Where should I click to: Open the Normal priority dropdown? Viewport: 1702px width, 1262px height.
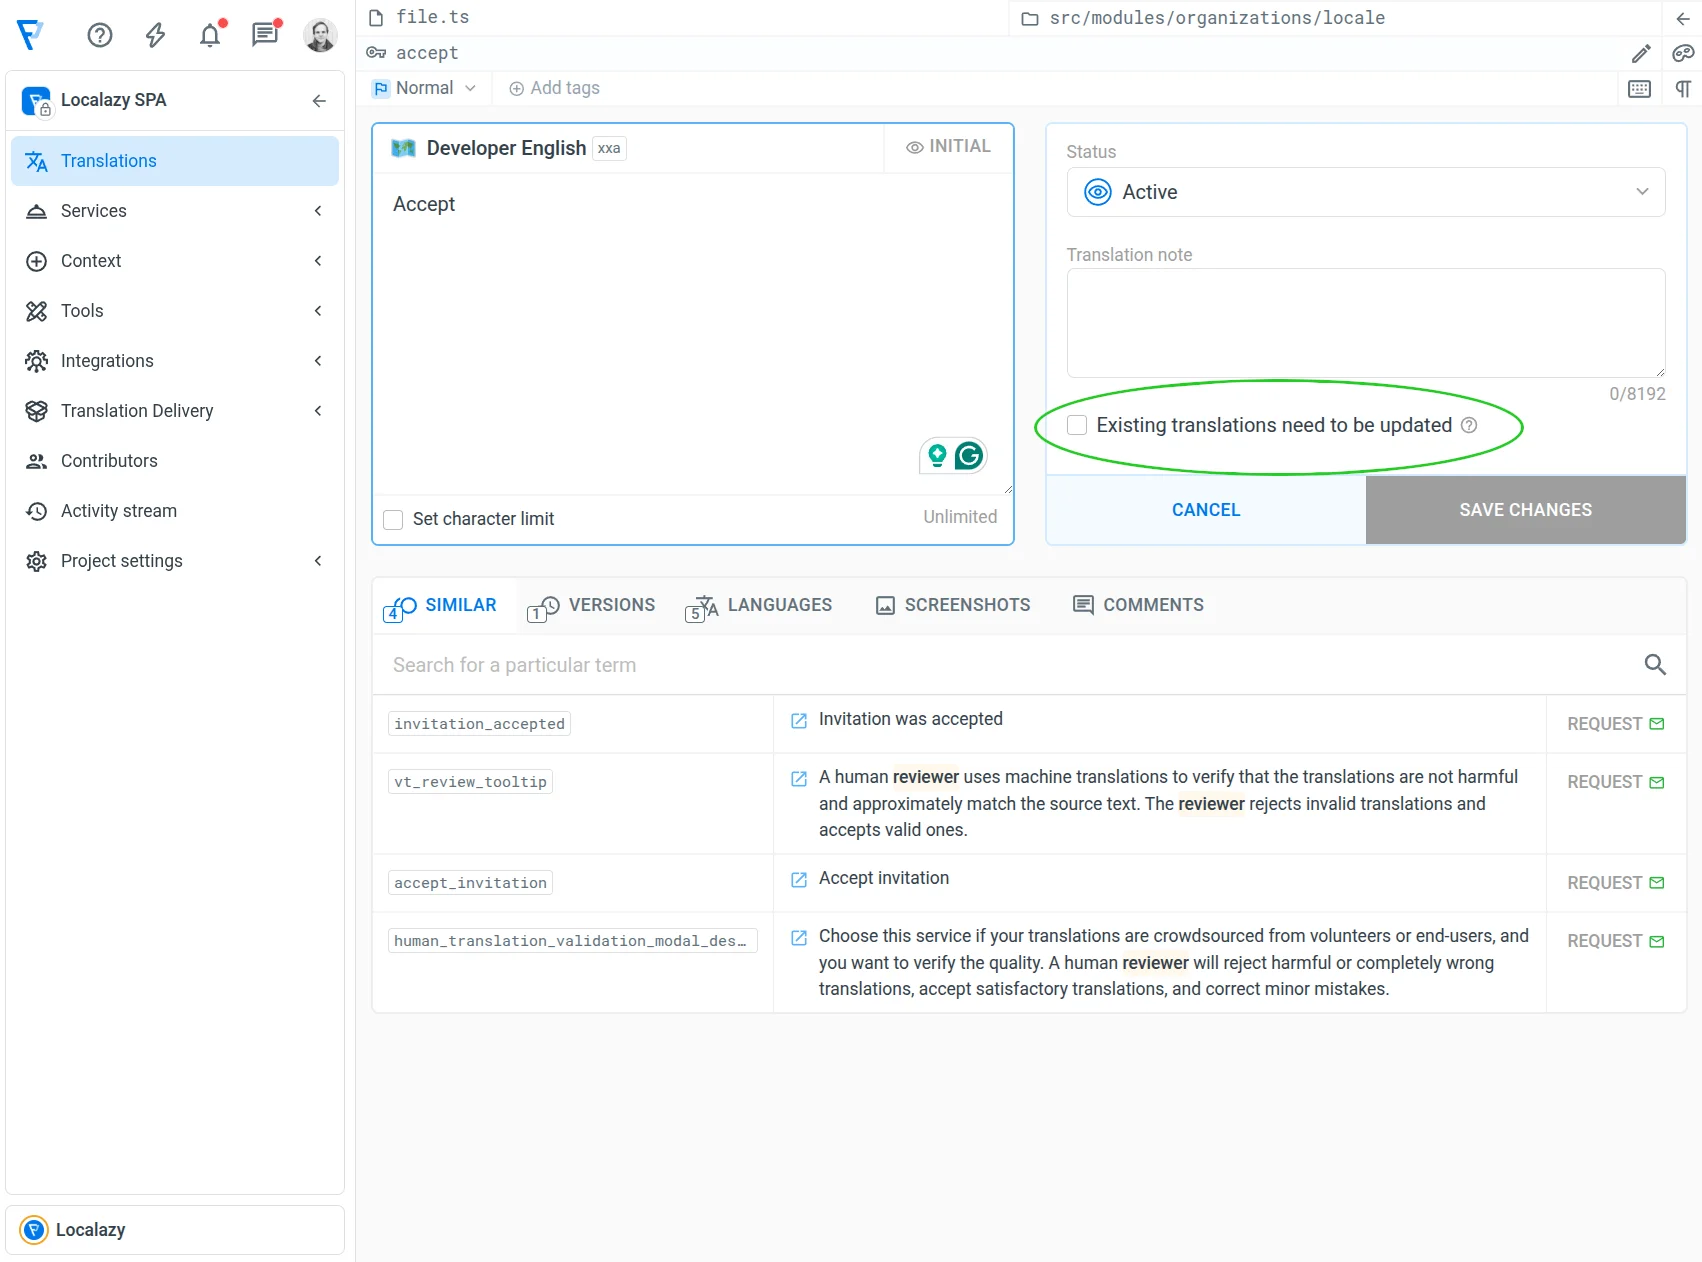point(425,88)
